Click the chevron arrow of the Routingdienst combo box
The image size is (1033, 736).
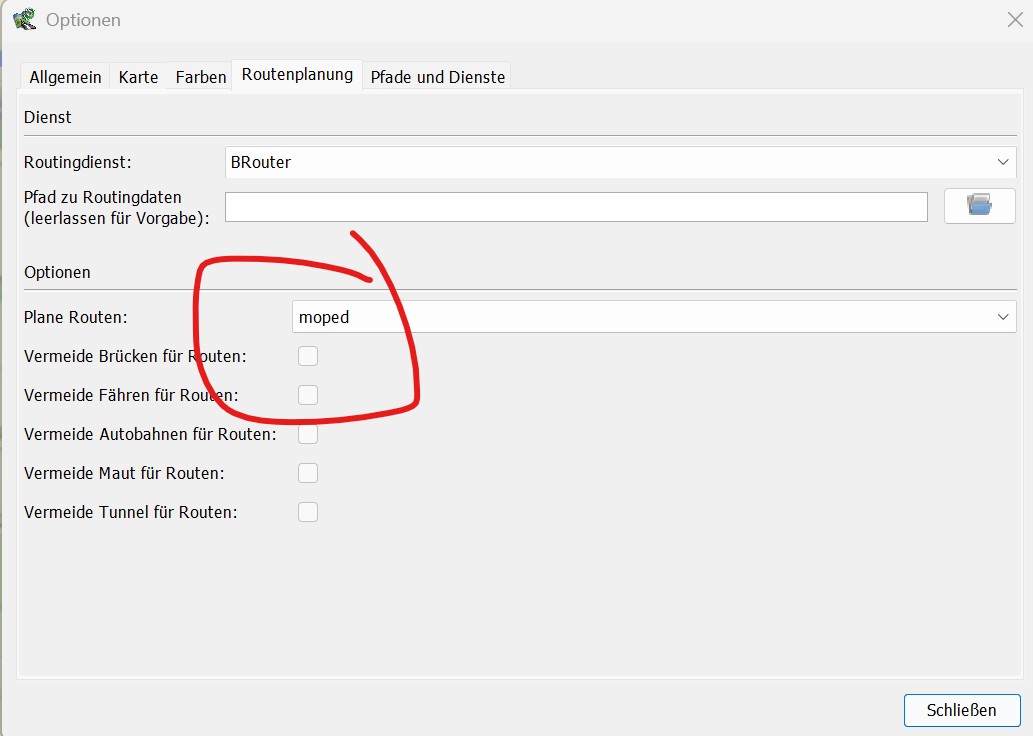1003,162
